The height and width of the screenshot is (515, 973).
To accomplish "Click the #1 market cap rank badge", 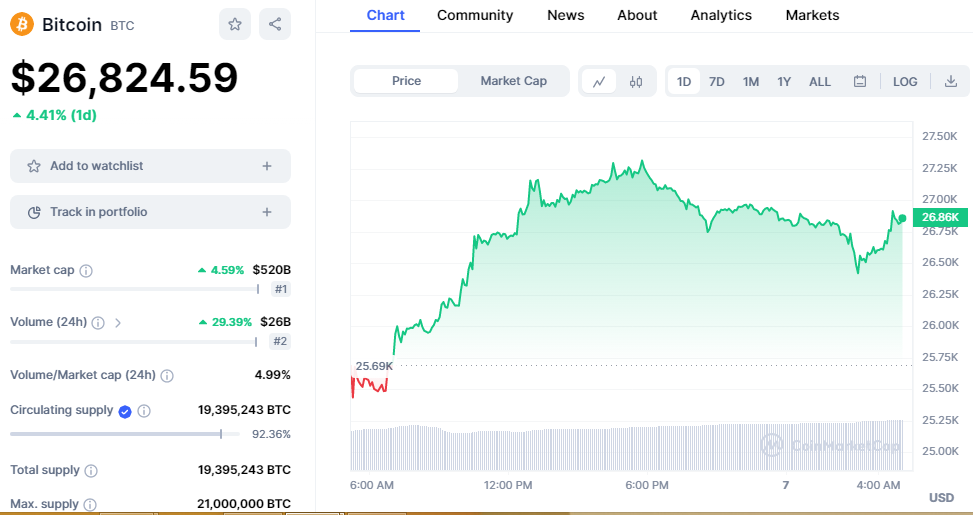I will [281, 289].
